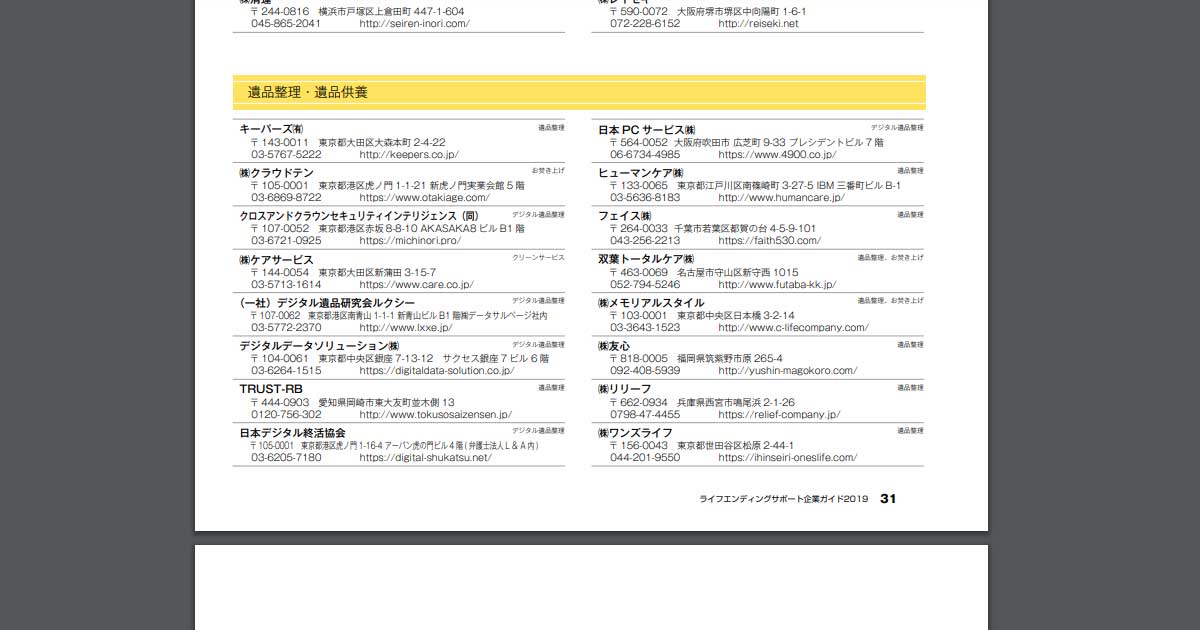Select the phone number 092-408-5939
1200x630 pixels.
point(645,371)
